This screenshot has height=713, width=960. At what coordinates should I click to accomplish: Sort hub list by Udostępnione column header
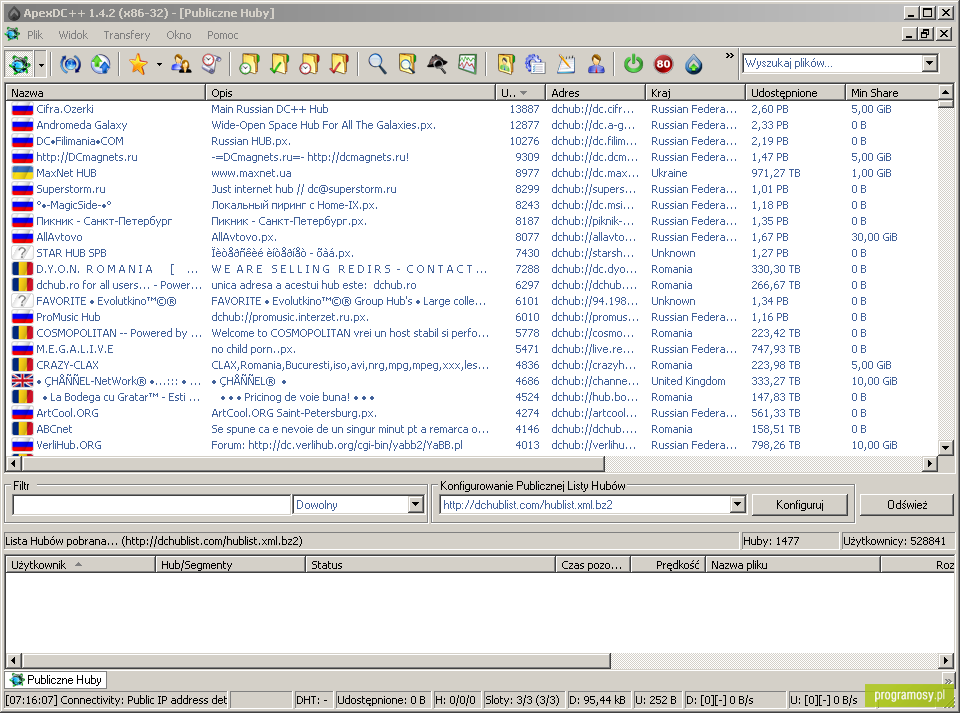(795, 92)
